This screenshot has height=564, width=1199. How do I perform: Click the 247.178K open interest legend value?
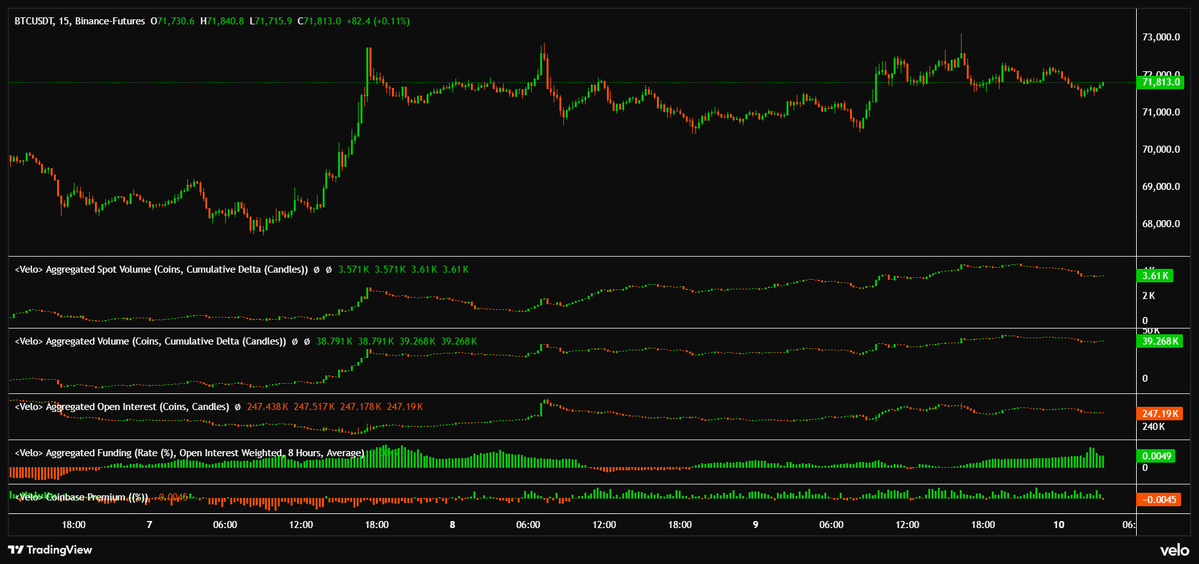click(362, 407)
